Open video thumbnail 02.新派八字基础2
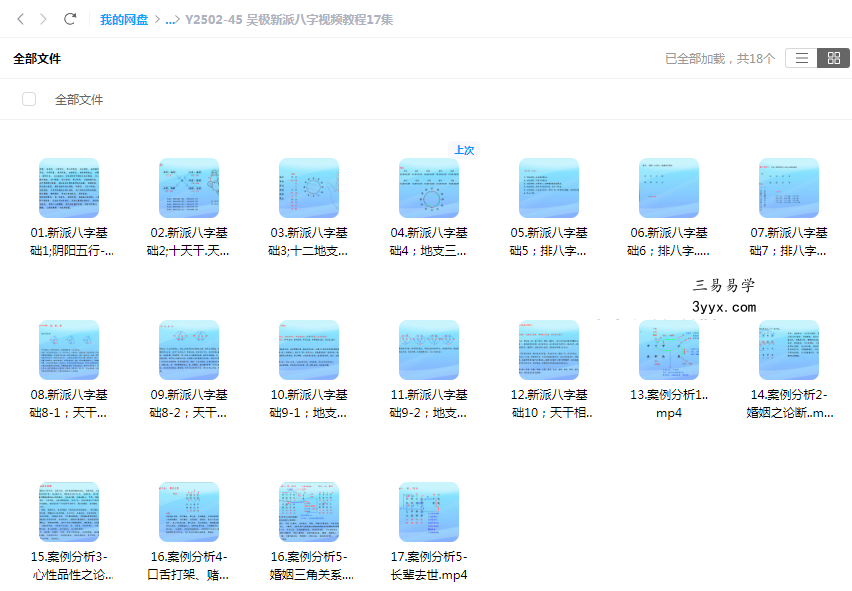 189,188
